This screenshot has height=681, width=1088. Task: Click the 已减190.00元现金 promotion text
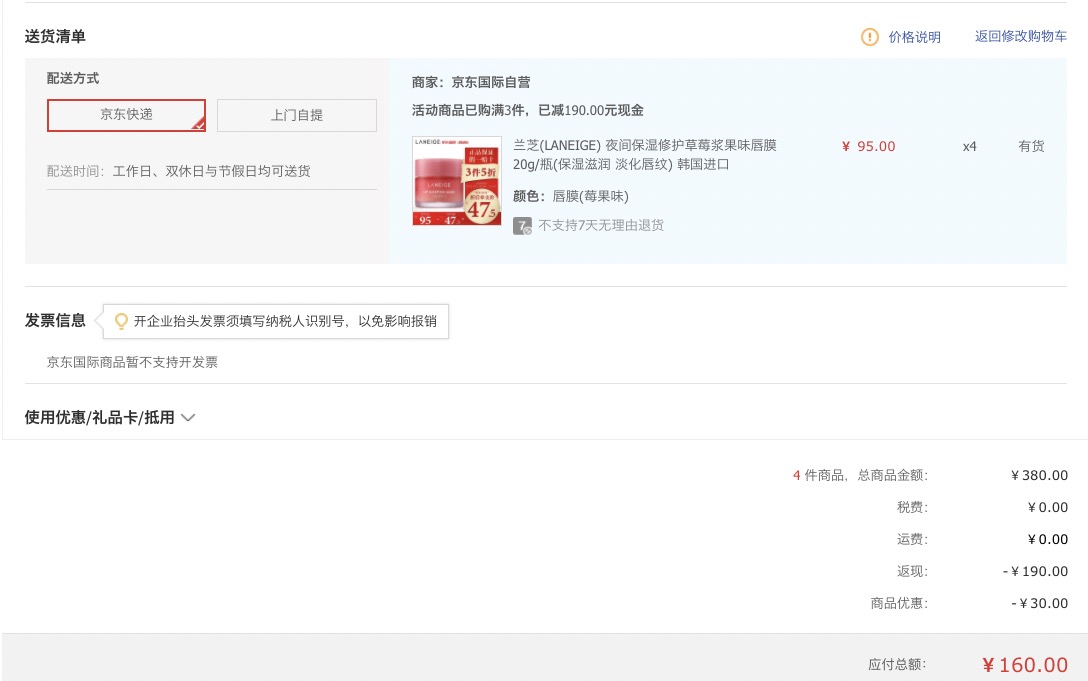point(591,110)
